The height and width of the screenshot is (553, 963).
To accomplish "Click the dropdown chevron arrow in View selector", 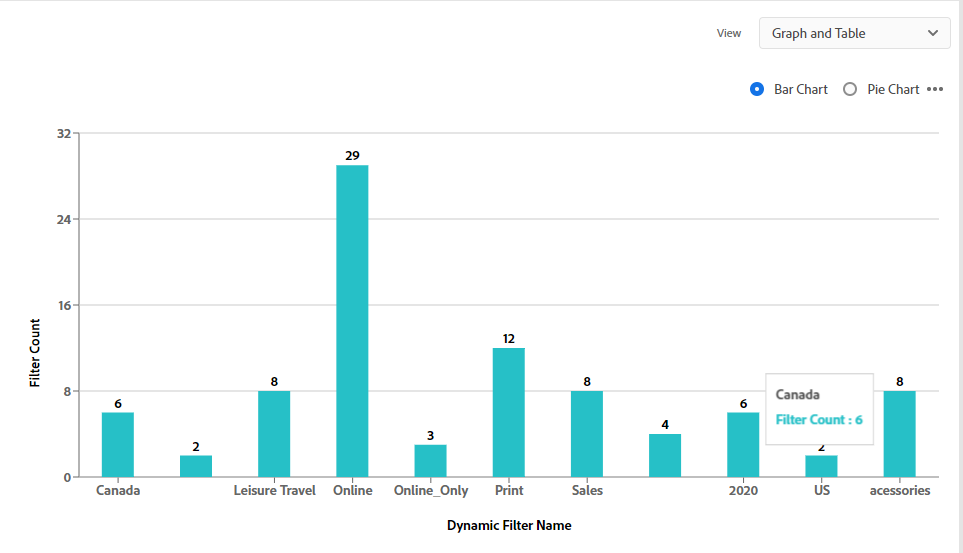I will click(x=933, y=33).
